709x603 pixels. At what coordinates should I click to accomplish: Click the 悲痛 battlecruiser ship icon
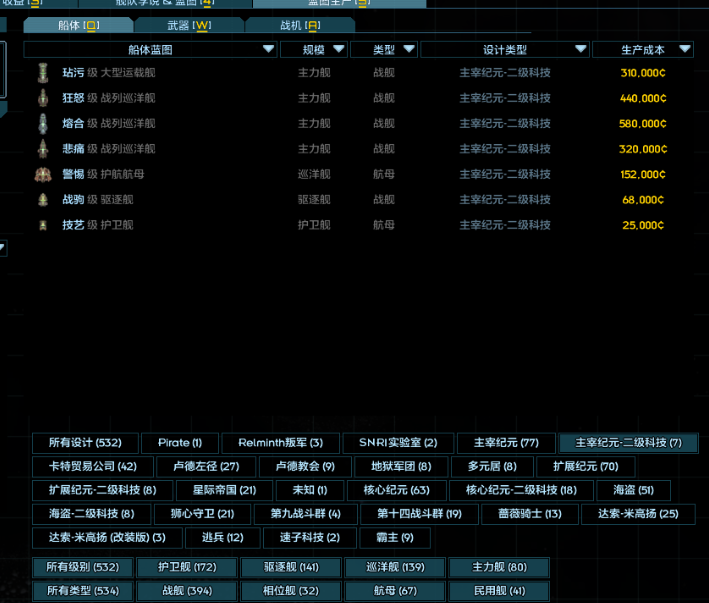coord(43,149)
